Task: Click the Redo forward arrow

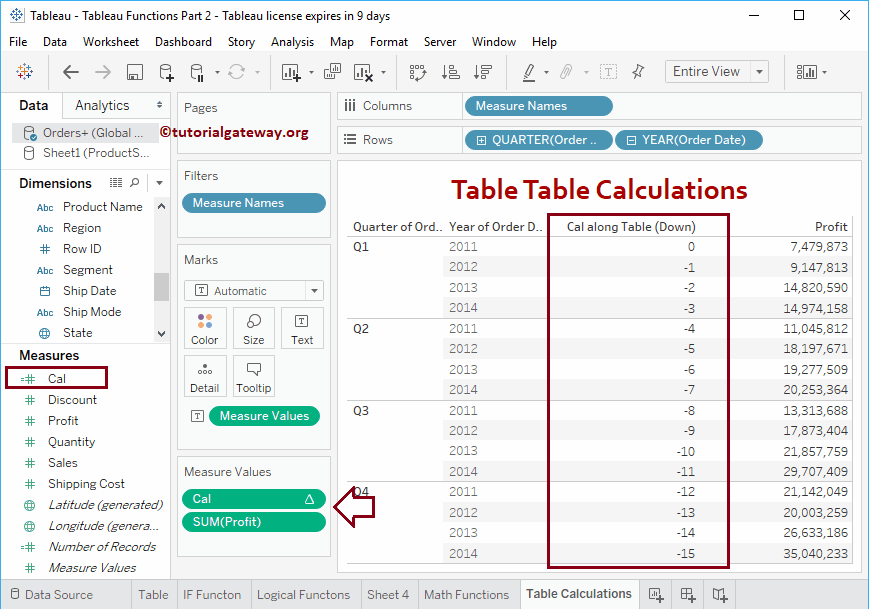Action: [x=103, y=71]
